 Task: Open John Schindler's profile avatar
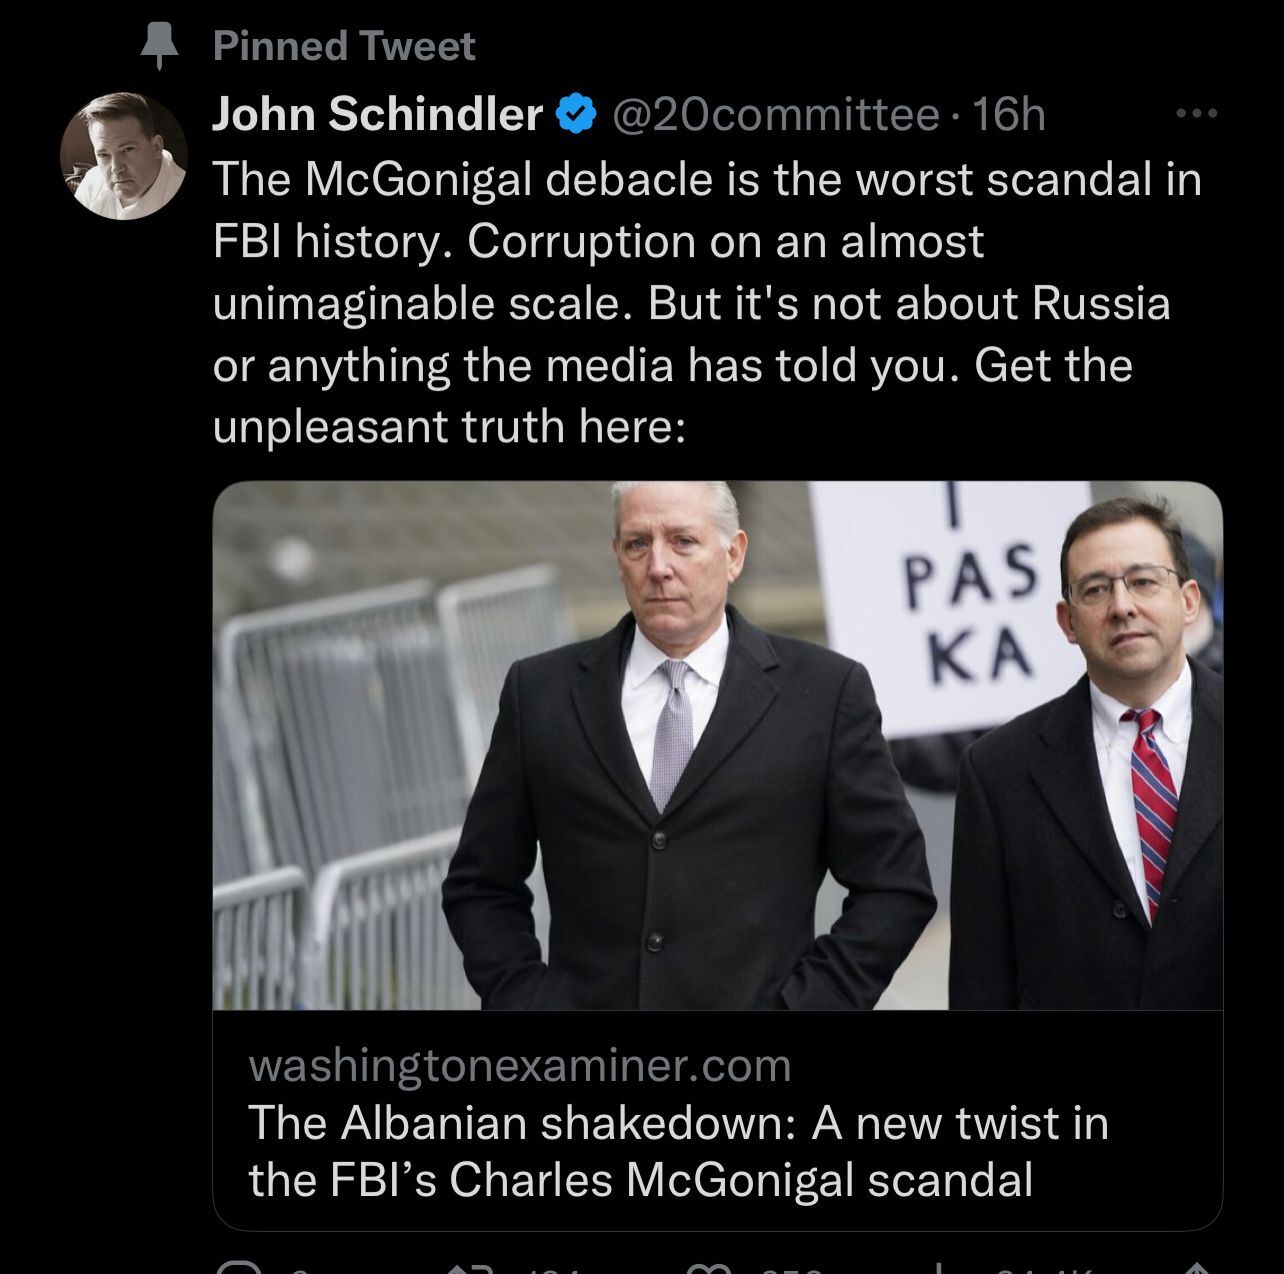tap(124, 156)
